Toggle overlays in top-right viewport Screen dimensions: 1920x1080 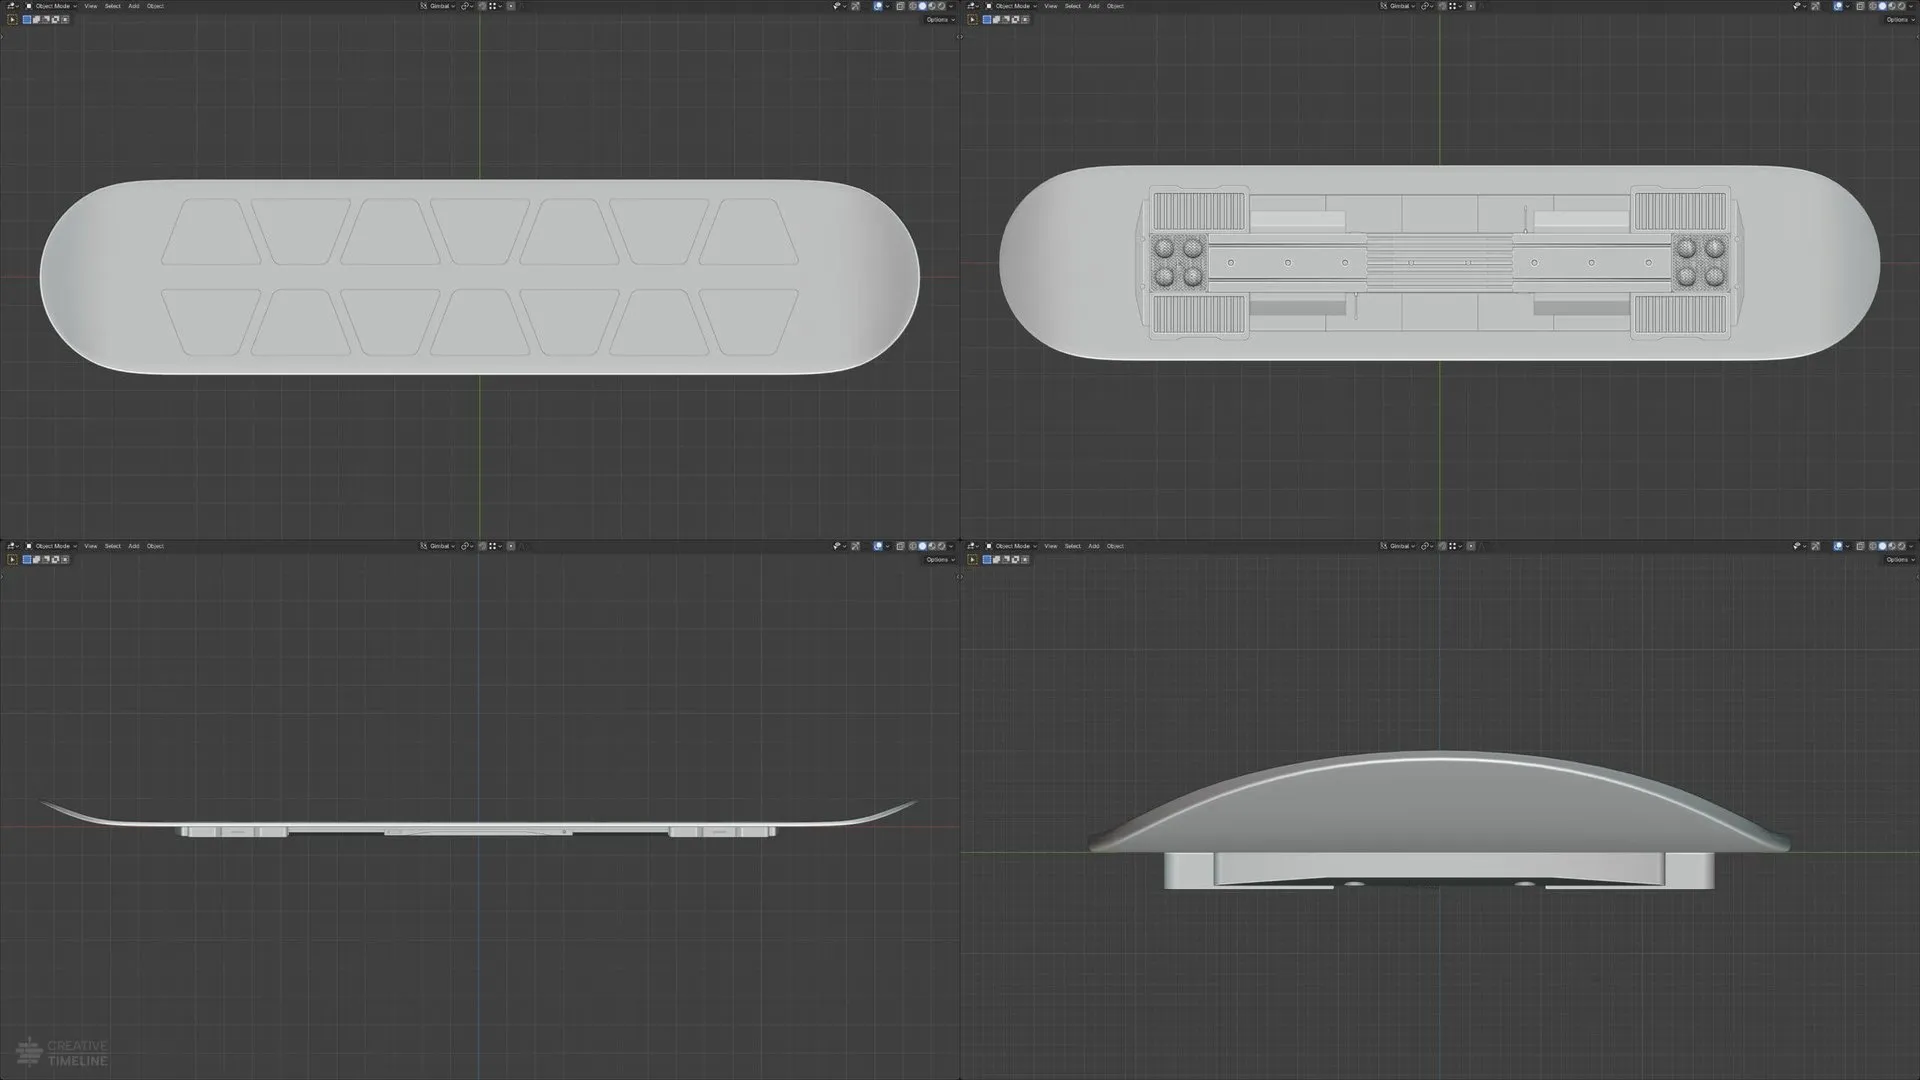(x=1838, y=6)
